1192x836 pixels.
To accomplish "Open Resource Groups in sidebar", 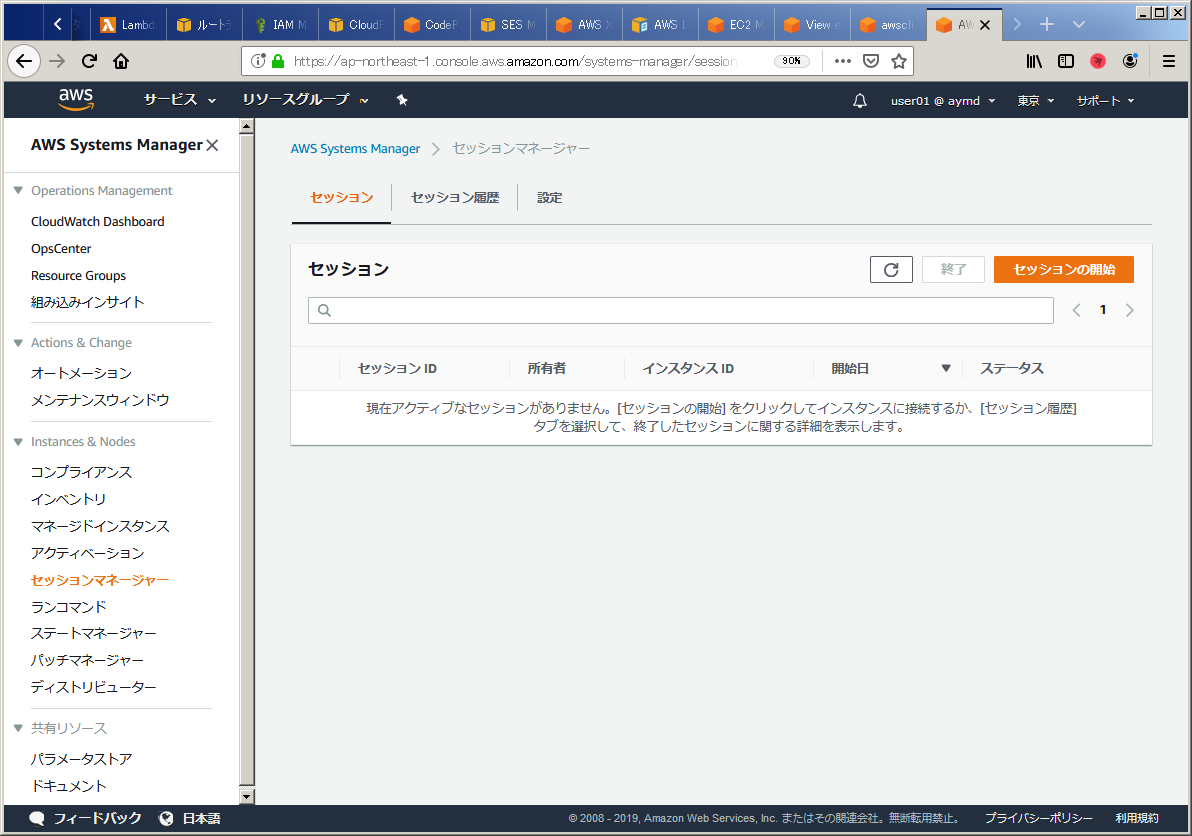I will click(x=78, y=276).
